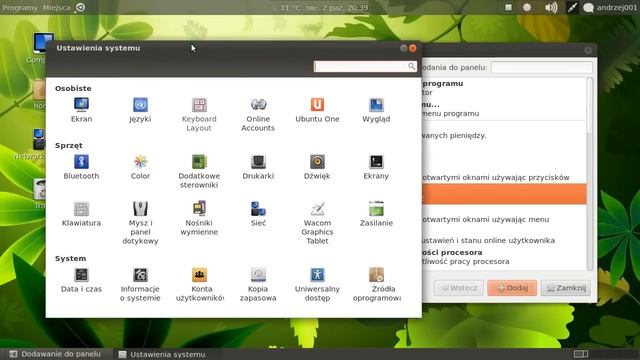The image size is (640, 360).
Task: Open Kopia zapasowa backup settings
Action: tap(258, 284)
